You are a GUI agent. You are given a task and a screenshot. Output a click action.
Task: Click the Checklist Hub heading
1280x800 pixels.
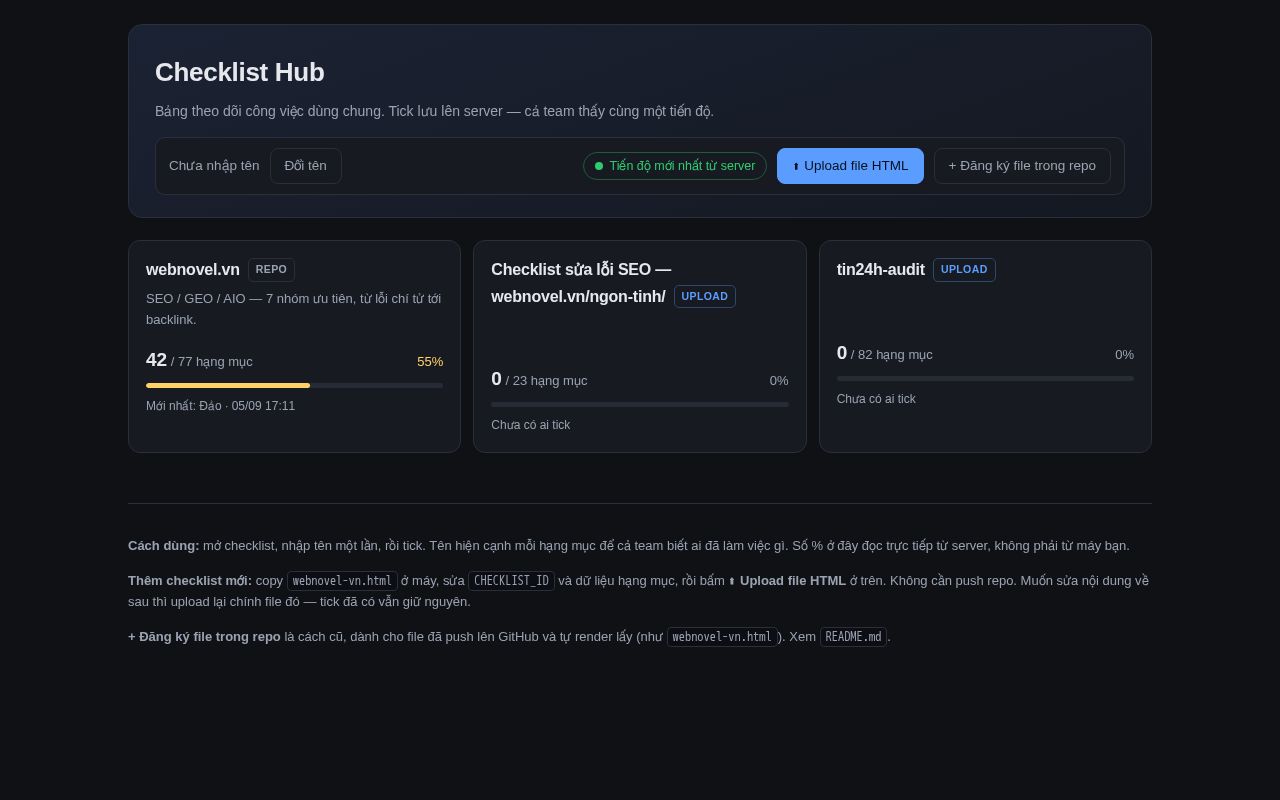point(240,72)
